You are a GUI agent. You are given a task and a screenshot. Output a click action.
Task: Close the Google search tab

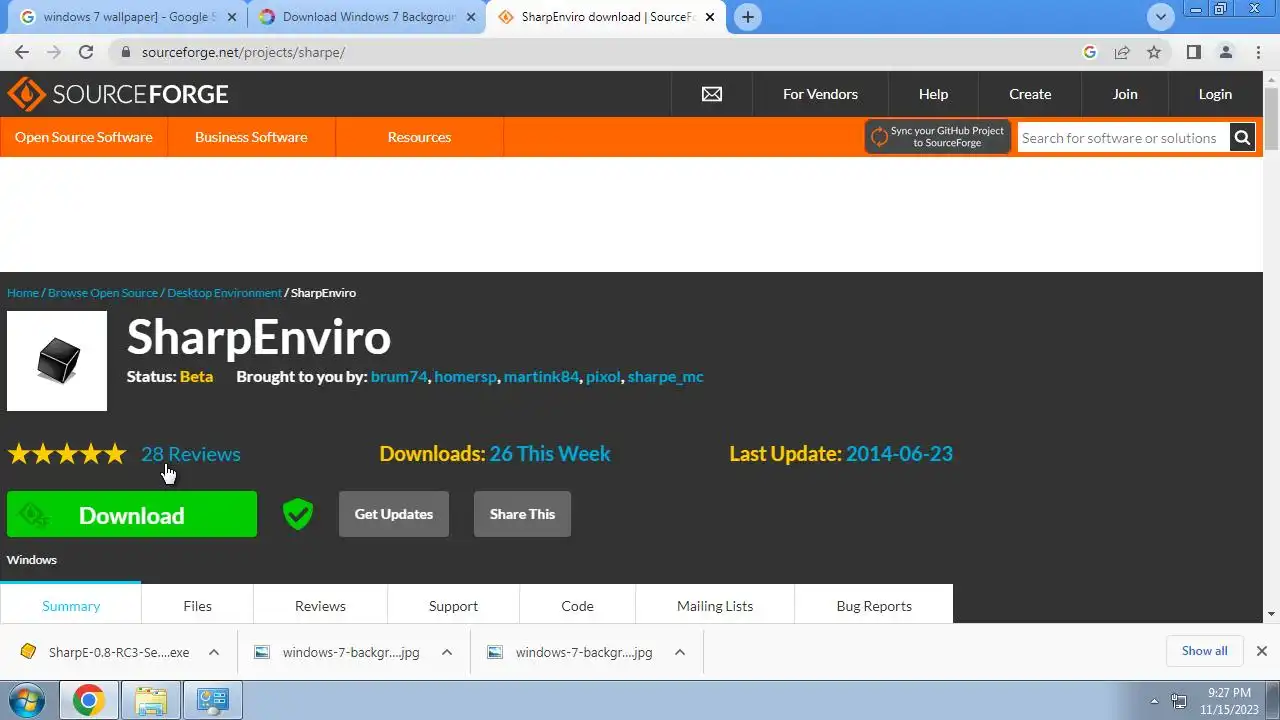232,17
